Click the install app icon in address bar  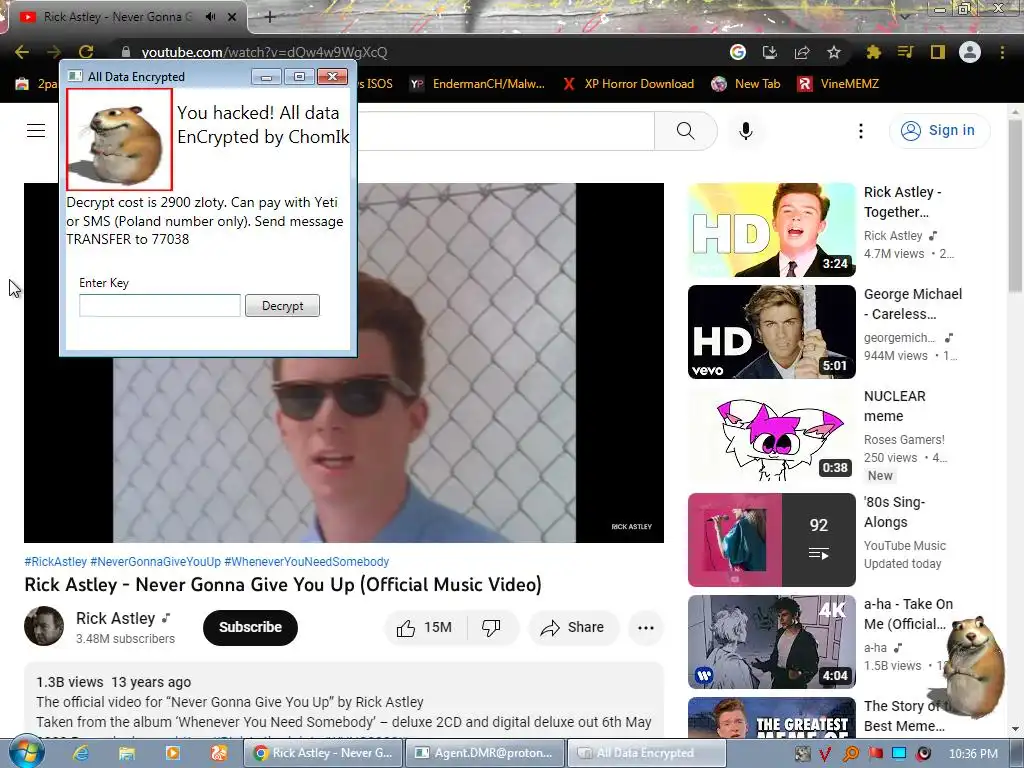(770, 52)
